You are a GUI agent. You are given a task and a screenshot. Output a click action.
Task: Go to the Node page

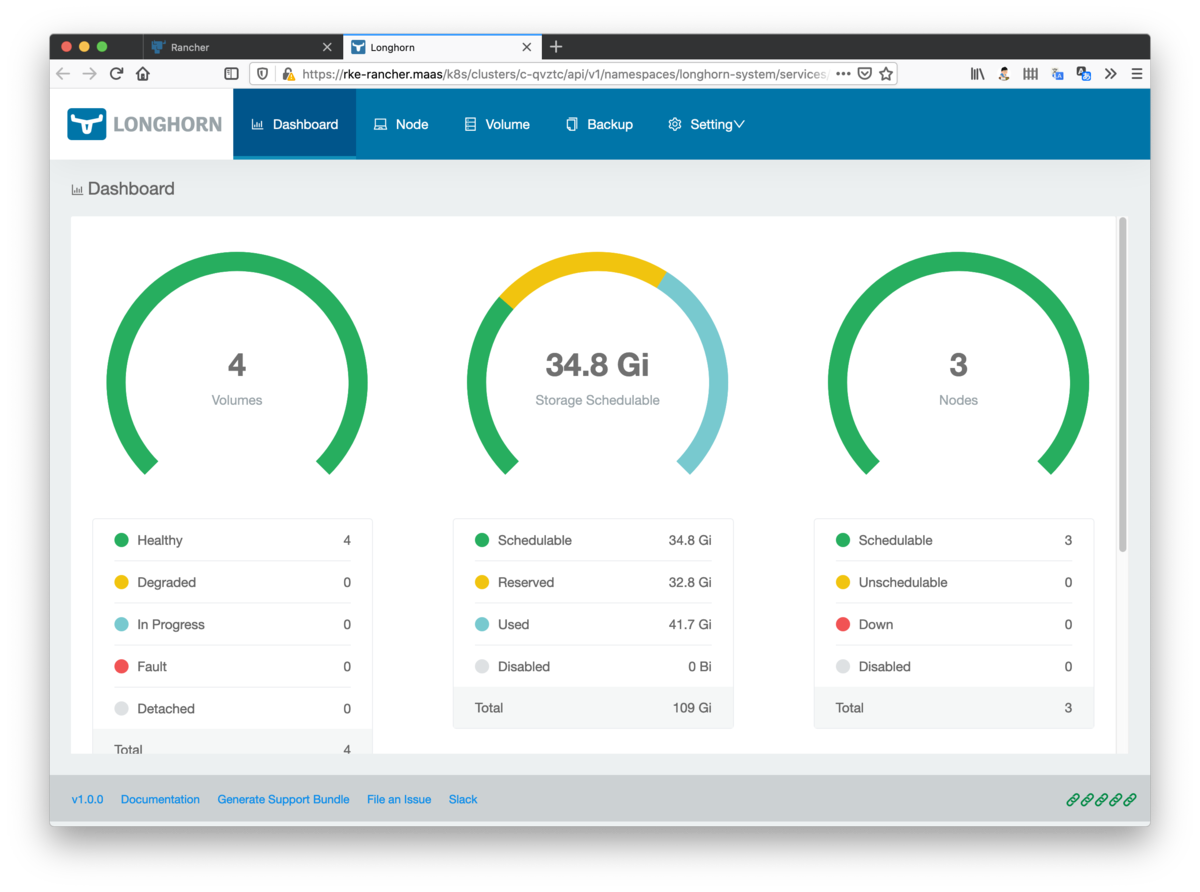point(401,124)
